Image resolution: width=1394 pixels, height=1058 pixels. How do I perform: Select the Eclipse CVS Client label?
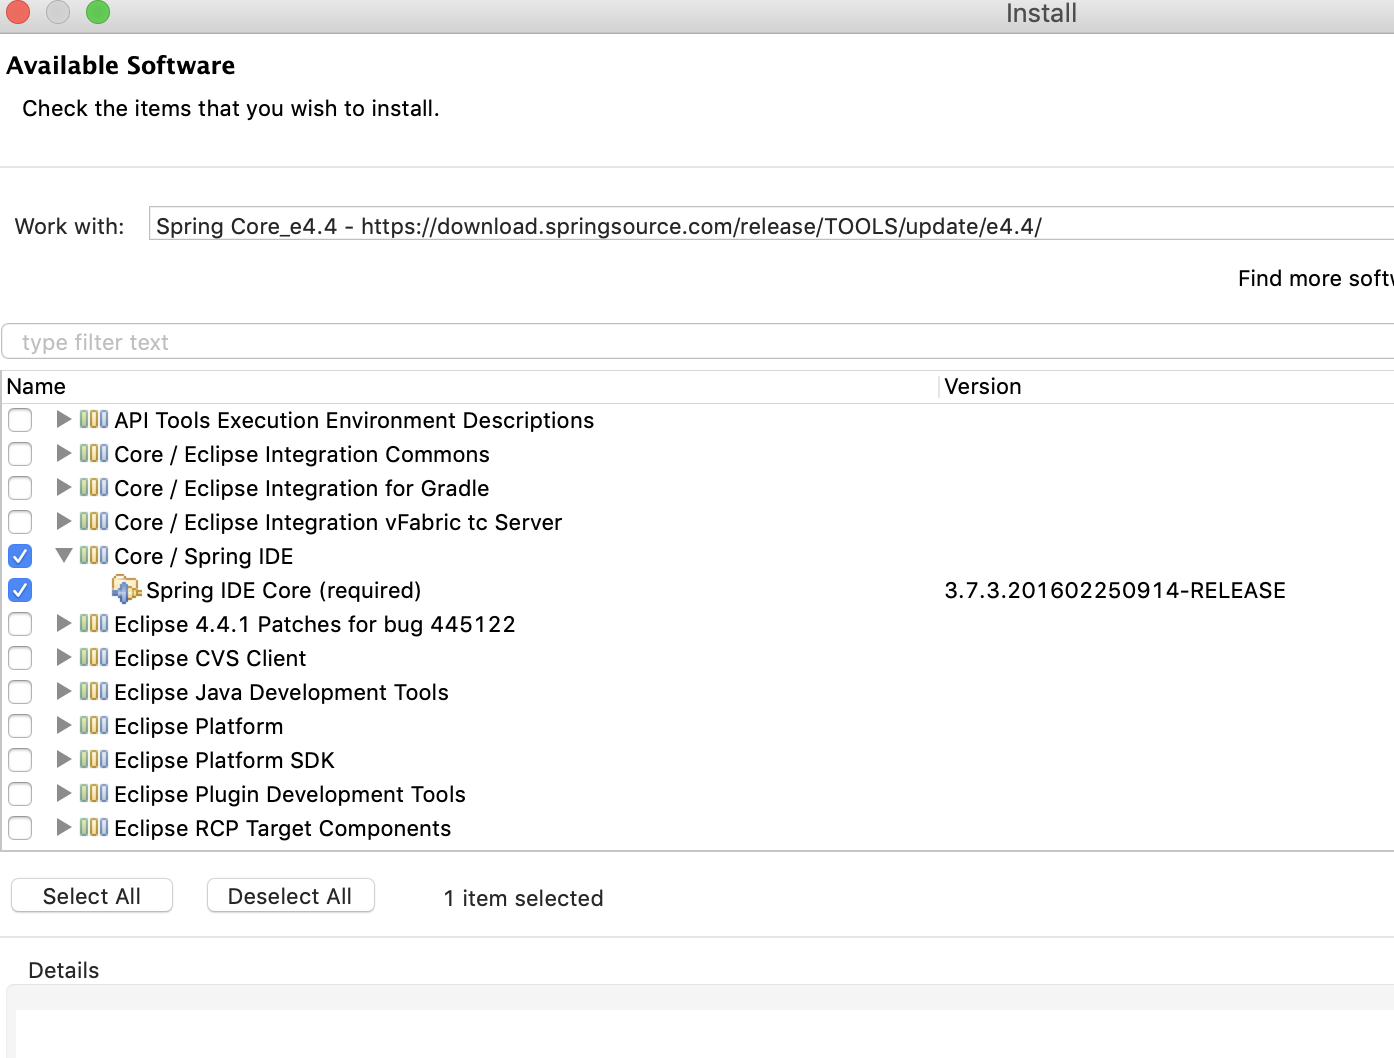click(210, 658)
